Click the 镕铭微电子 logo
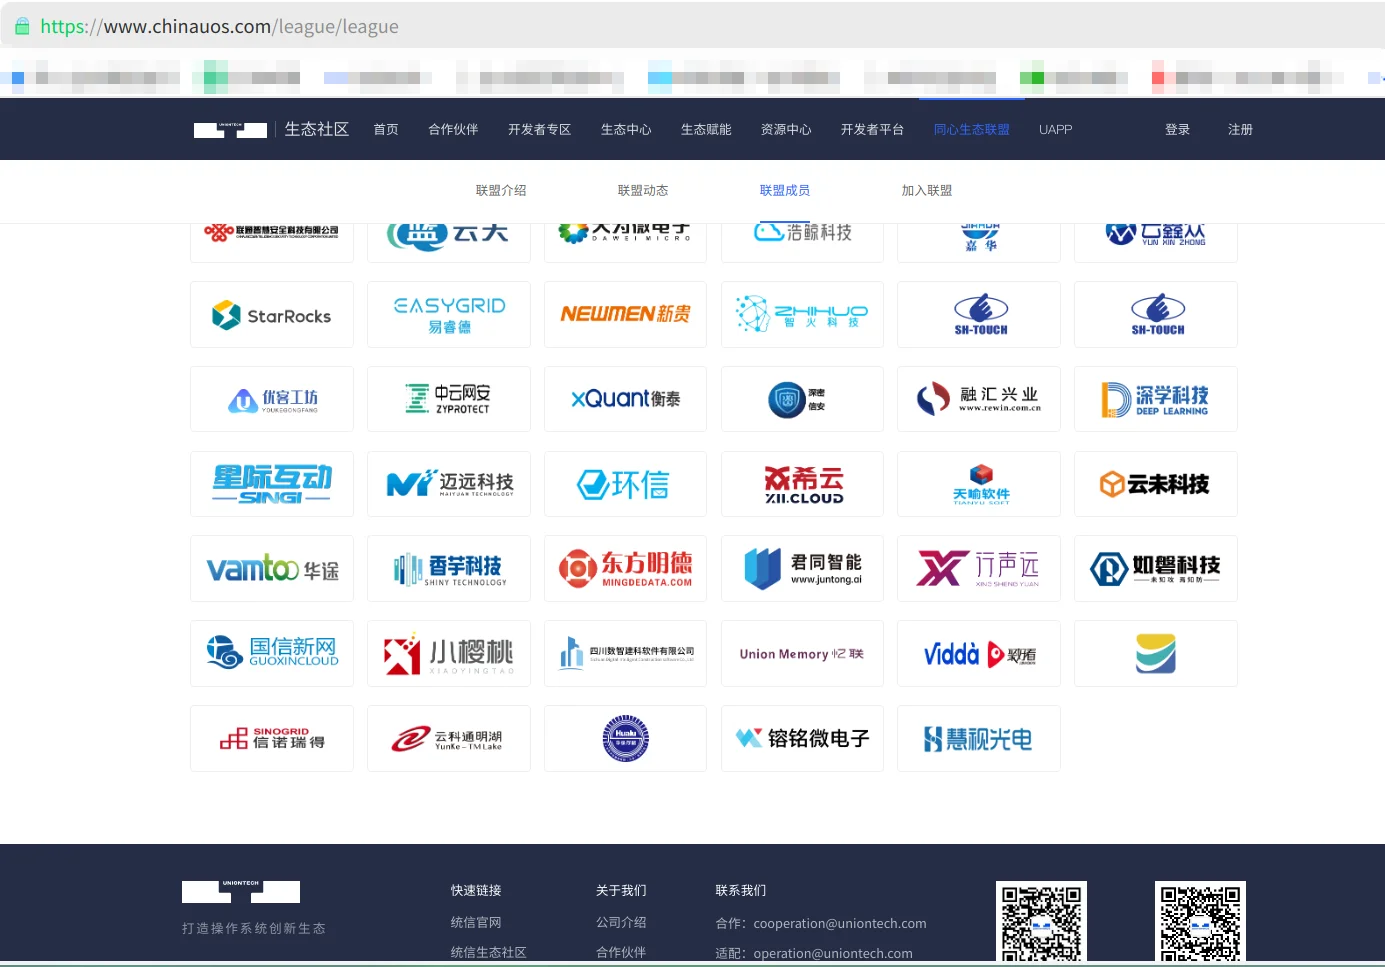 (x=802, y=738)
